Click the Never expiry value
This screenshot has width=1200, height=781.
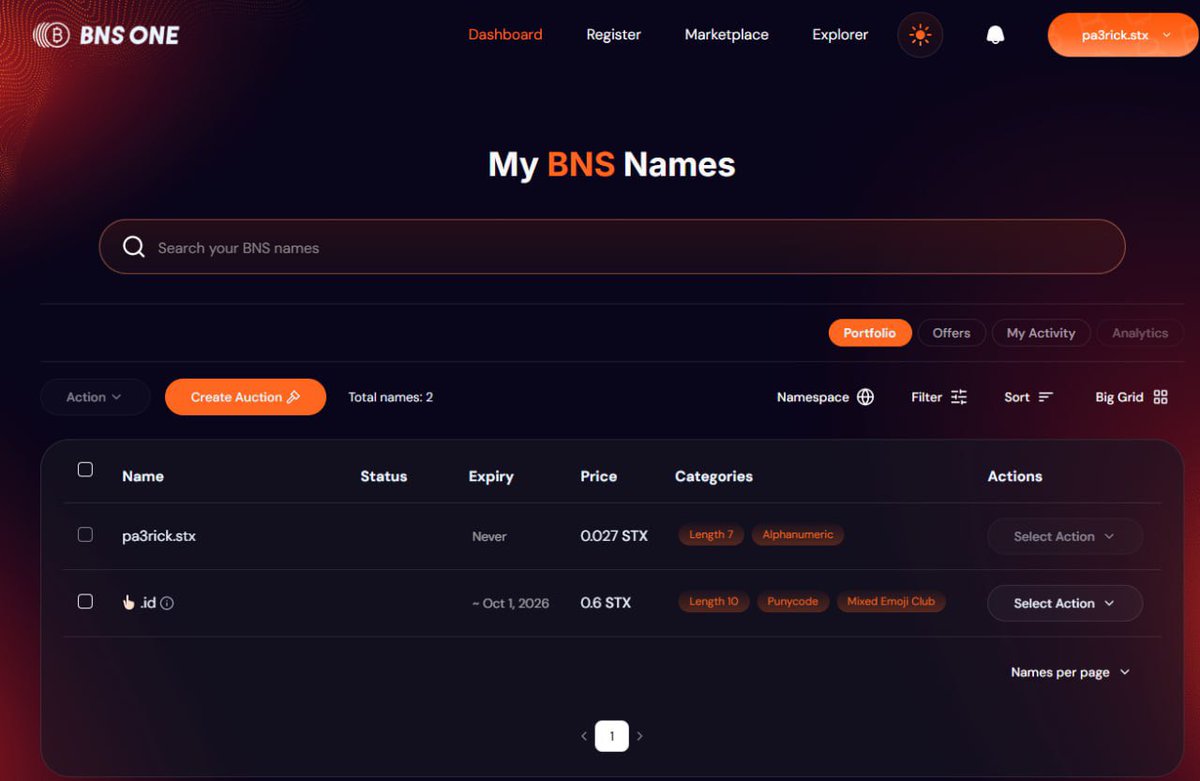tap(489, 537)
